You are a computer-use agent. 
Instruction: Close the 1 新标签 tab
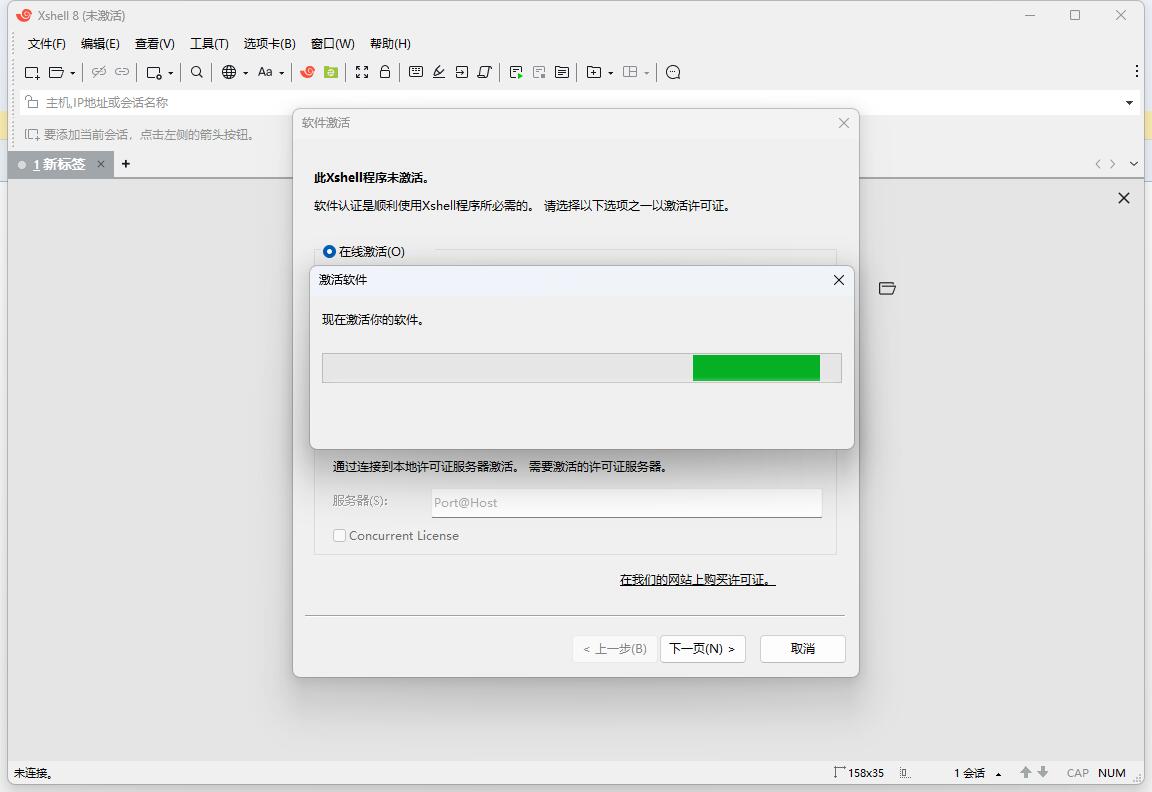(101, 164)
